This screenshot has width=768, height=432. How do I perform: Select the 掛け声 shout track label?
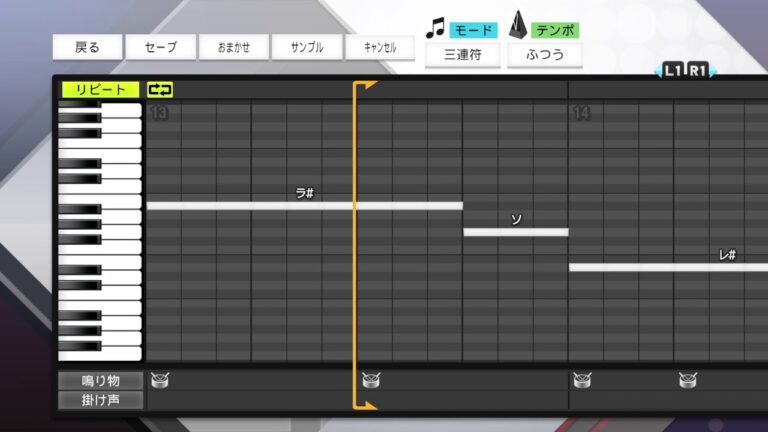(100, 400)
